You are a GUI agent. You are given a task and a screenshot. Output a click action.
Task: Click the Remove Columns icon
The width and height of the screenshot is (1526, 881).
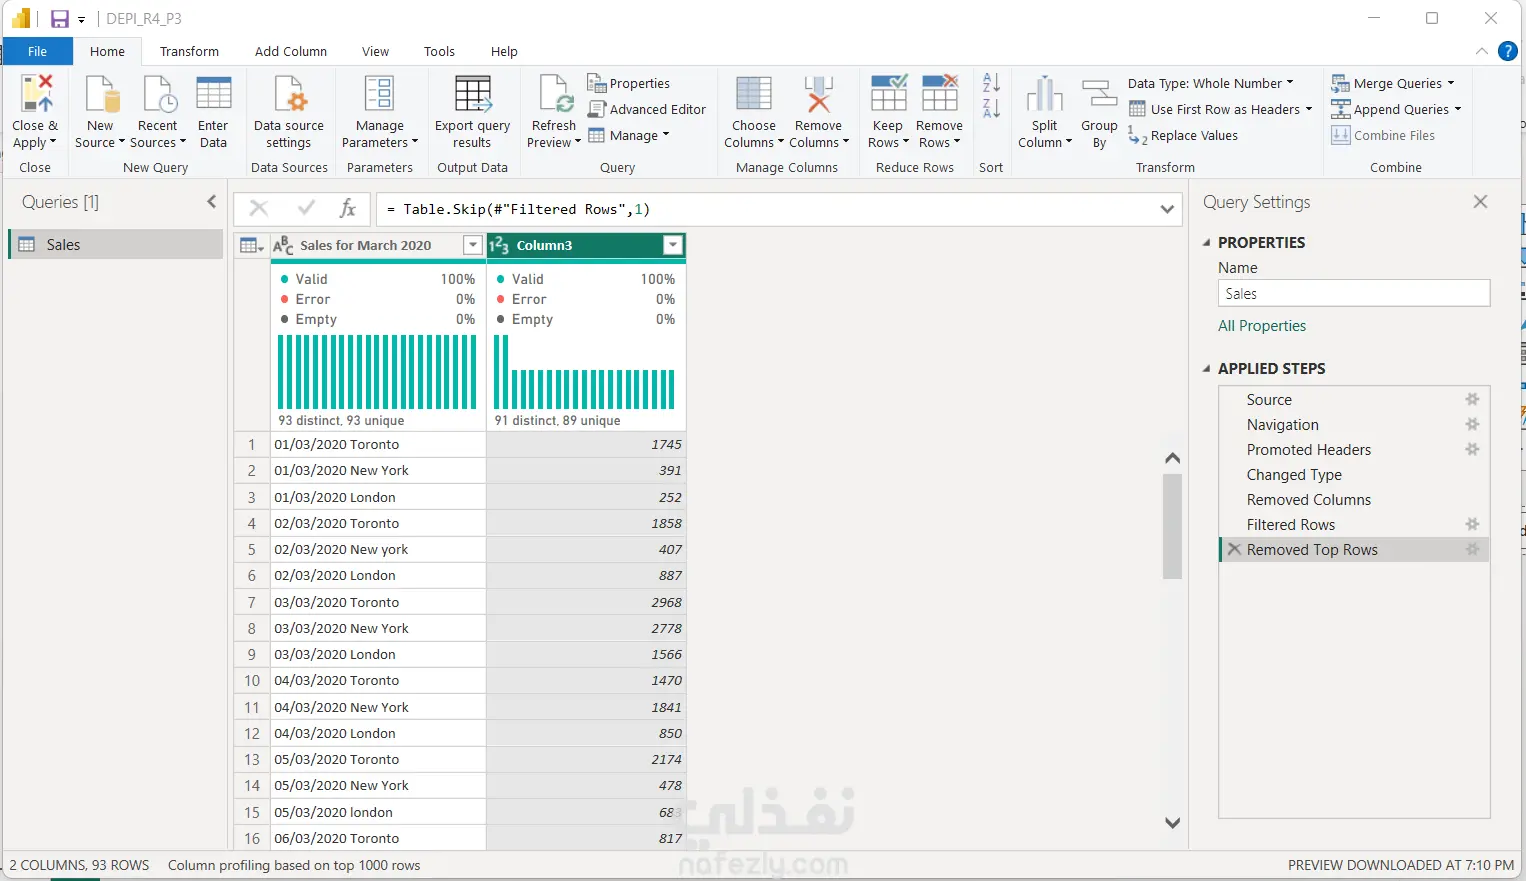pyautogui.click(x=819, y=94)
